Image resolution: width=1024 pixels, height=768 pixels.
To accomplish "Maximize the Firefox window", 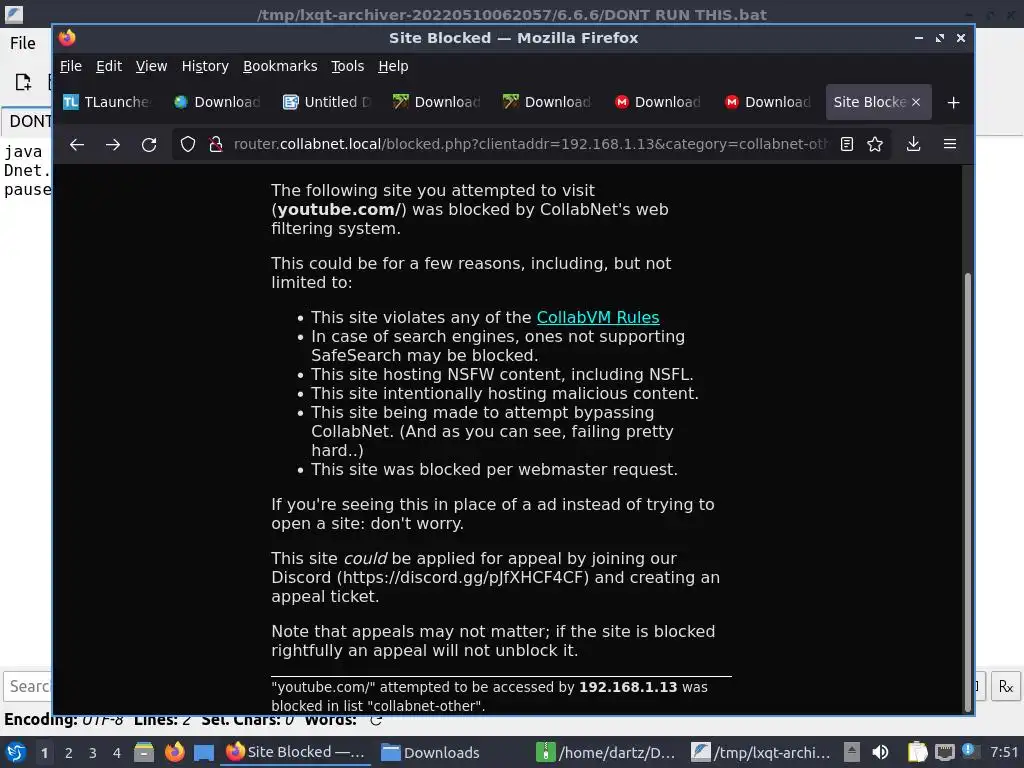I will pos(940,38).
